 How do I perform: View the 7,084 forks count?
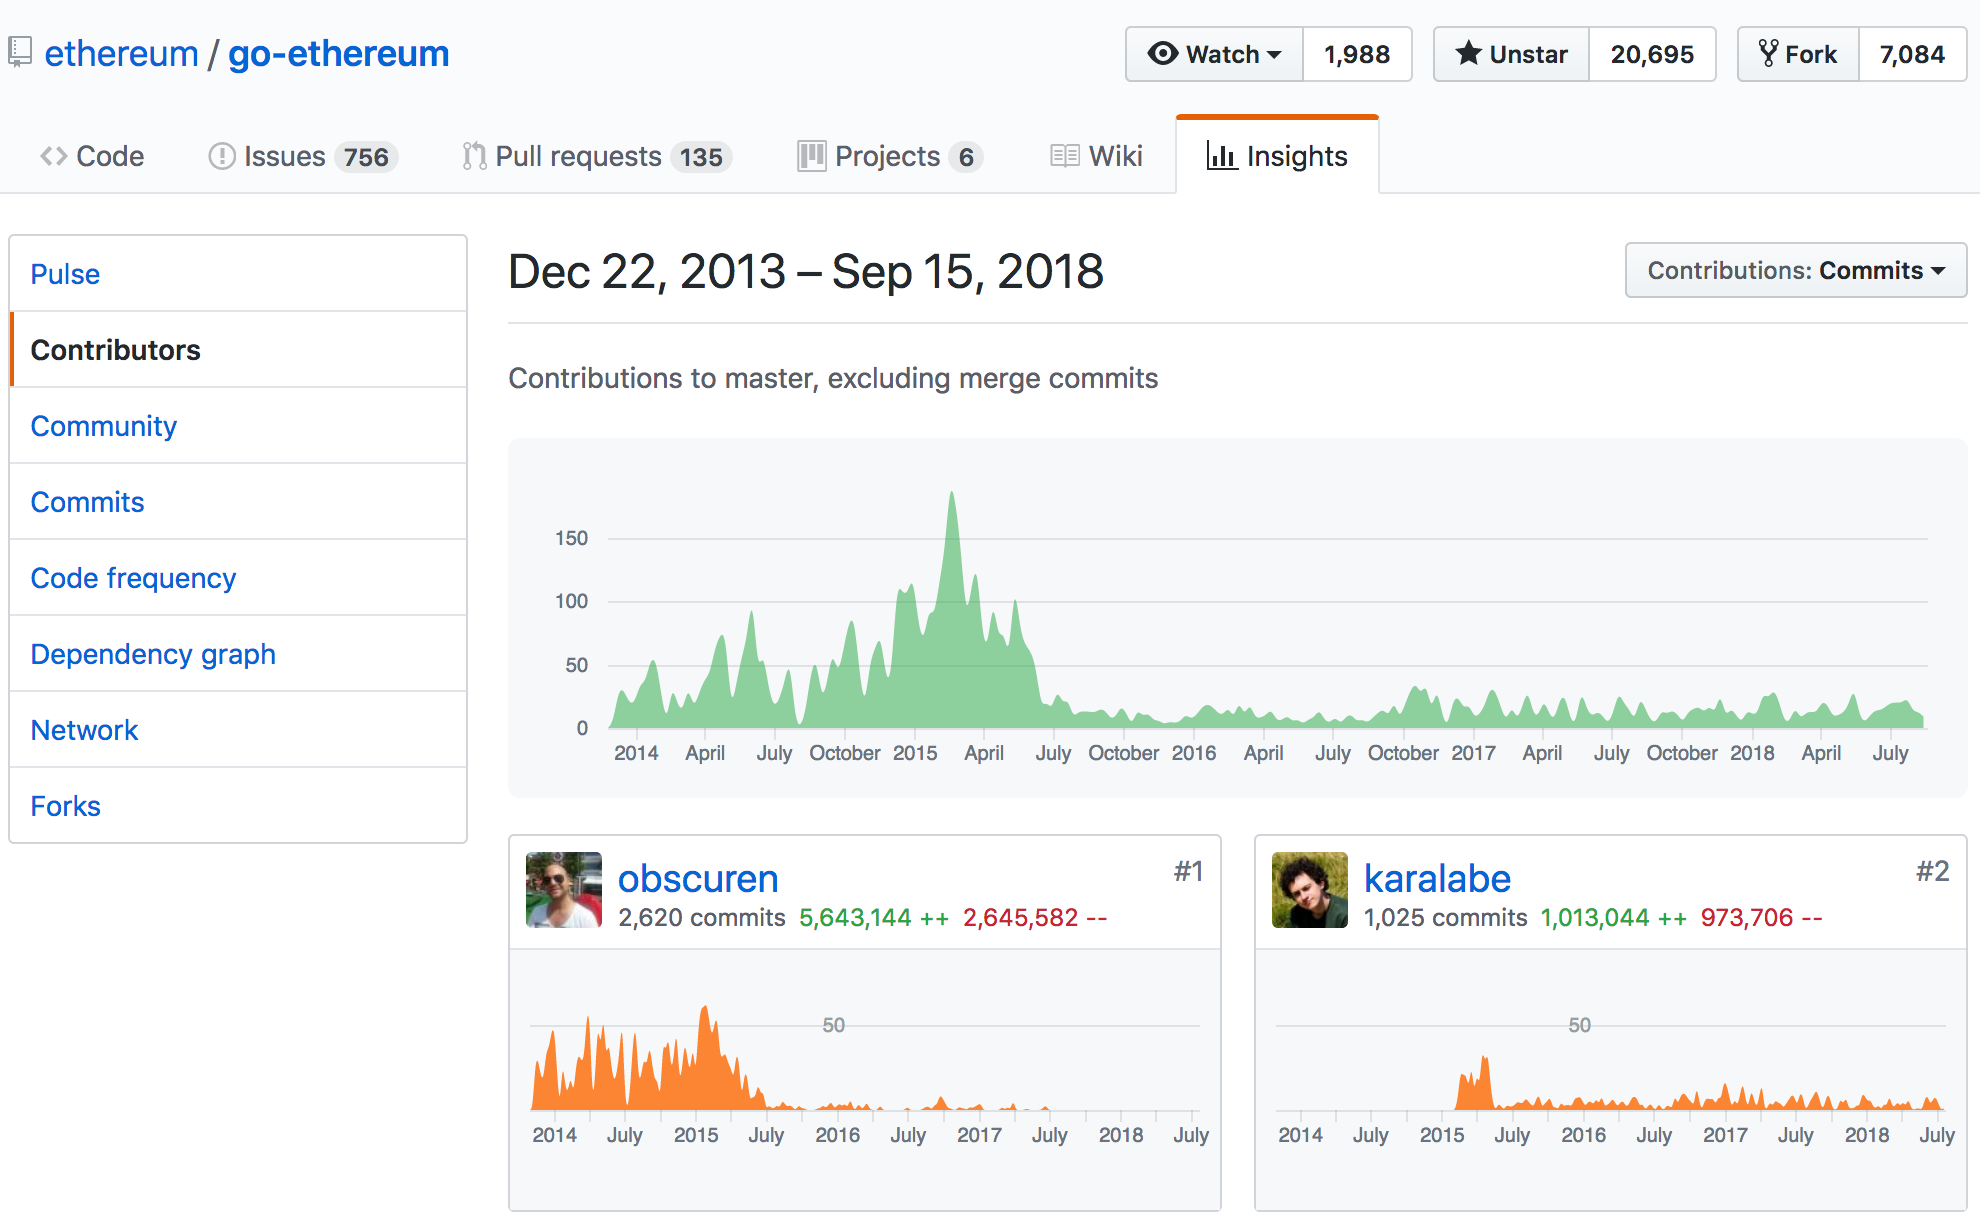[x=1912, y=54]
